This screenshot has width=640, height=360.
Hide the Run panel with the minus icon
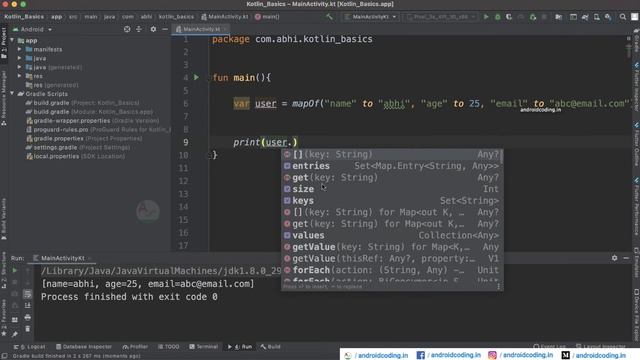(x=626, y=258)
